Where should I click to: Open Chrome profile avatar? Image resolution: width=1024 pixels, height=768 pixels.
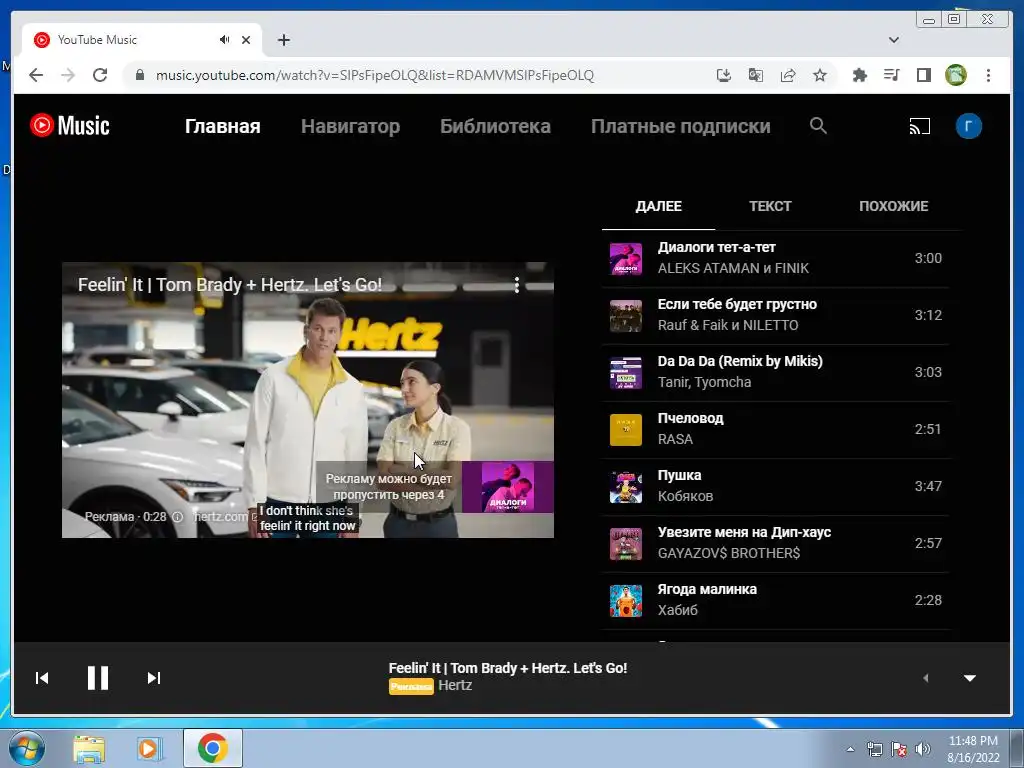point(956,75)
